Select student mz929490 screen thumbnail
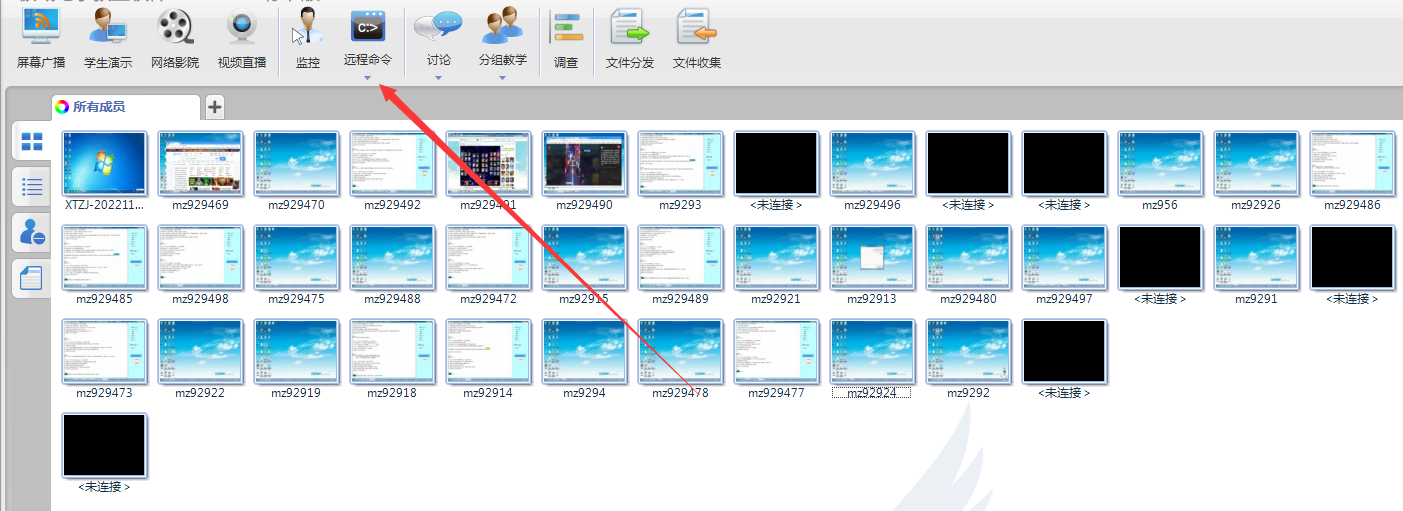The image size is (1403, 511). pos(585,163)
